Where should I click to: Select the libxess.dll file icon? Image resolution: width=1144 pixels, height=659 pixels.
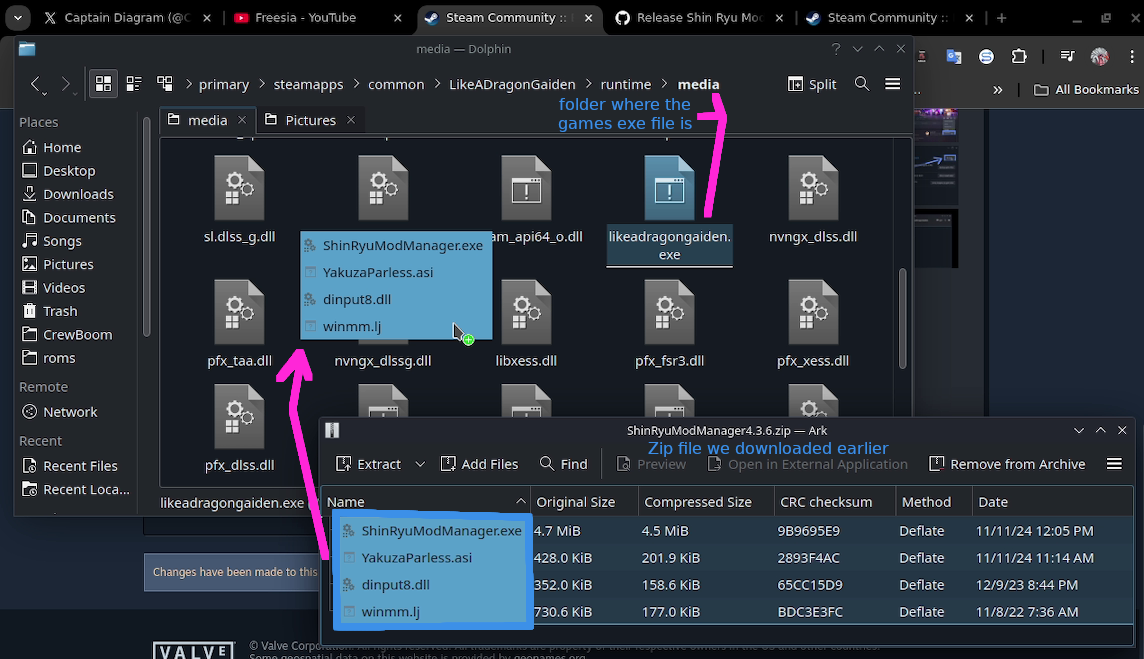[526, 312]
